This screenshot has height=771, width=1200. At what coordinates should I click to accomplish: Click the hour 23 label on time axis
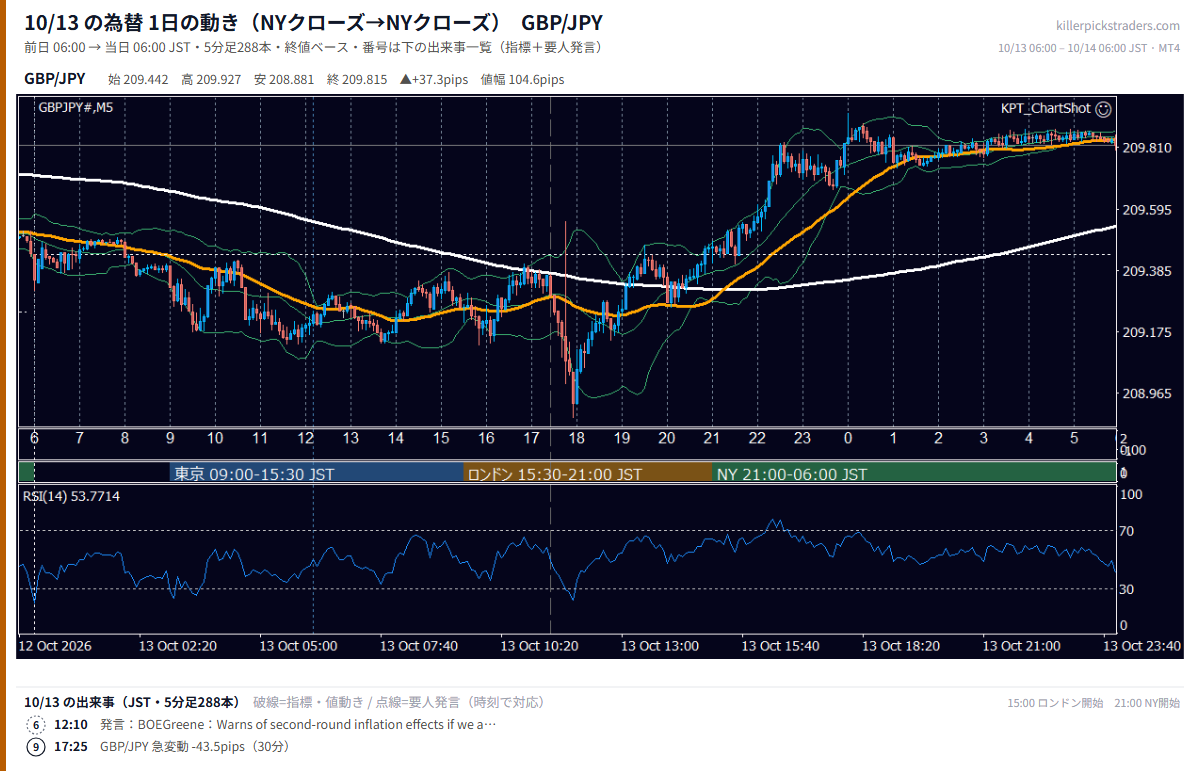pyautogui.click(x=802, y=439)
